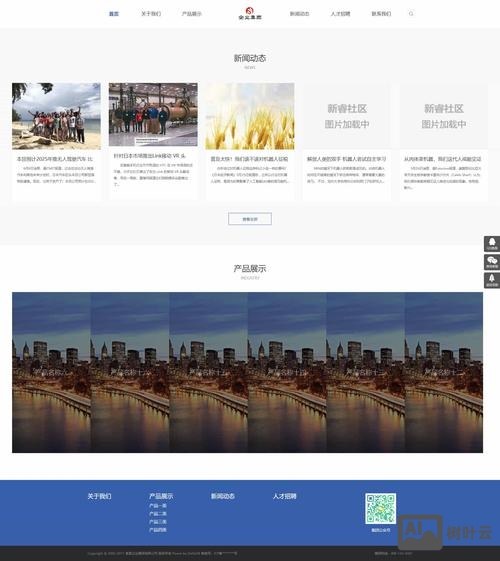Open footer sub-link 产品三类
Screen dimensions: 500x561
click(158, 522)
